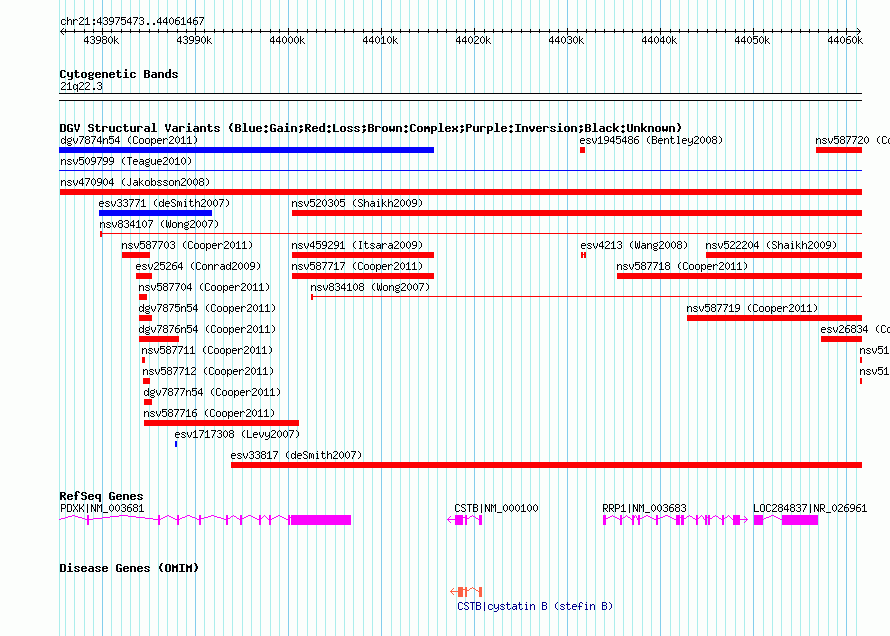Click the dgv7875n54 (Cooper2011) label
Viewport: 890px width, 636px height.
click(207, 308)
